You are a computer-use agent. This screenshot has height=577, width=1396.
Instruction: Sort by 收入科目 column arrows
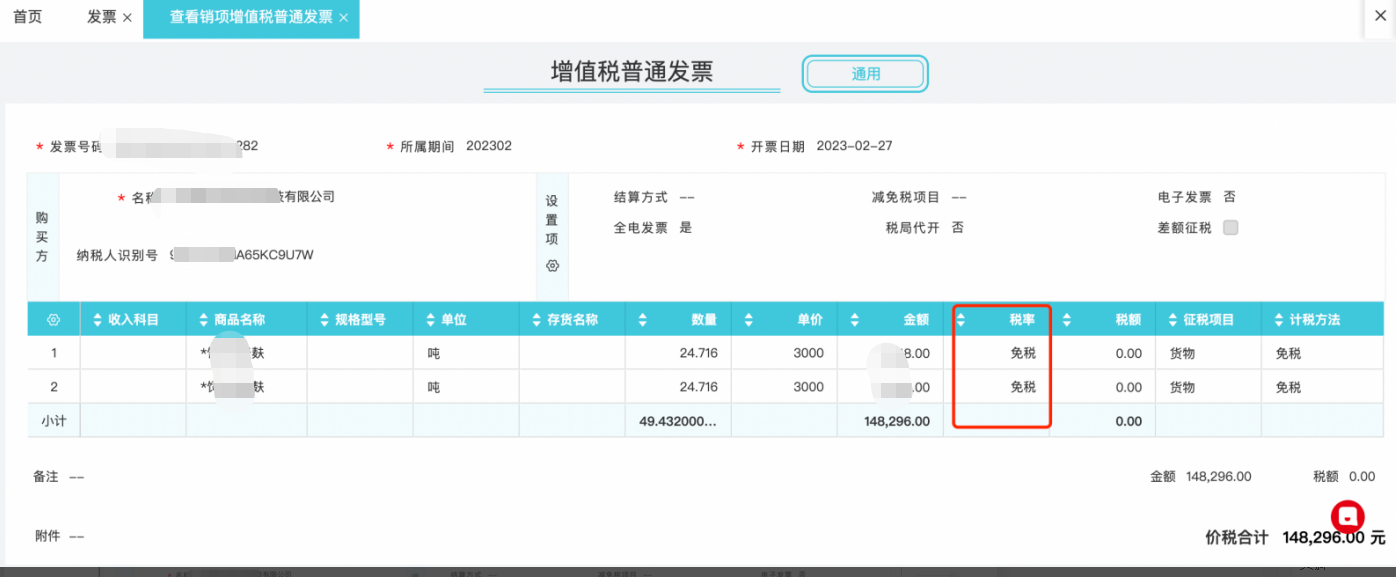point(98,320)
